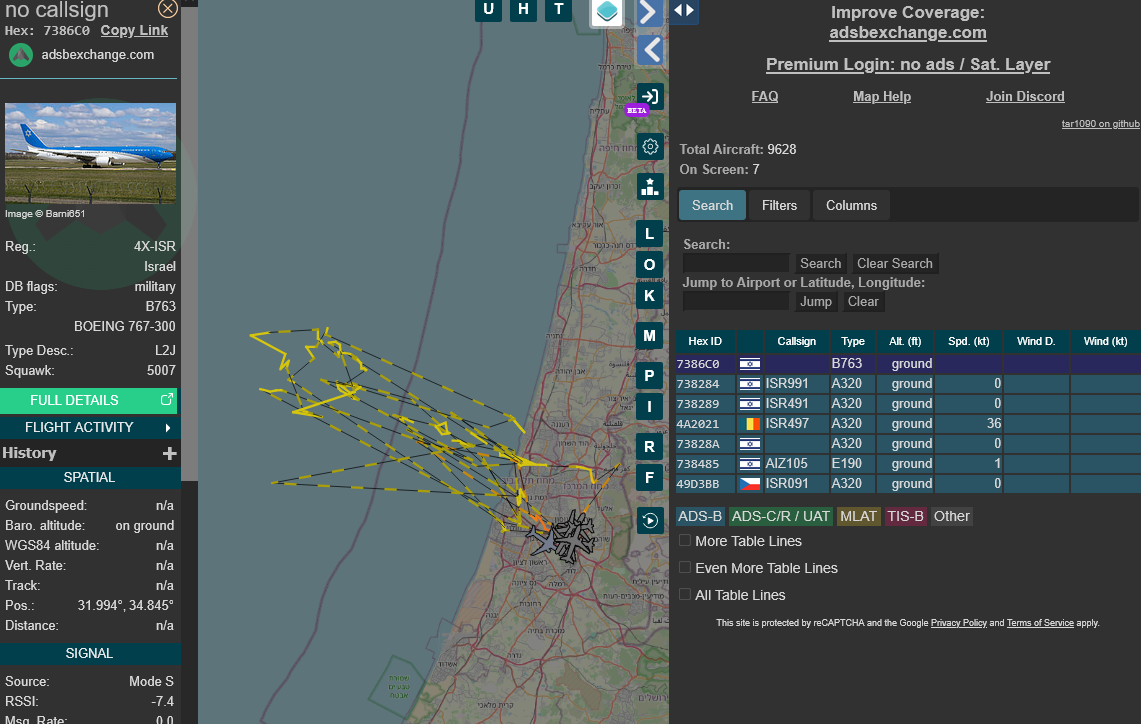Click the adsbexchange logo icon
The height and width of the screenshot is (724, 1141).
20,55
